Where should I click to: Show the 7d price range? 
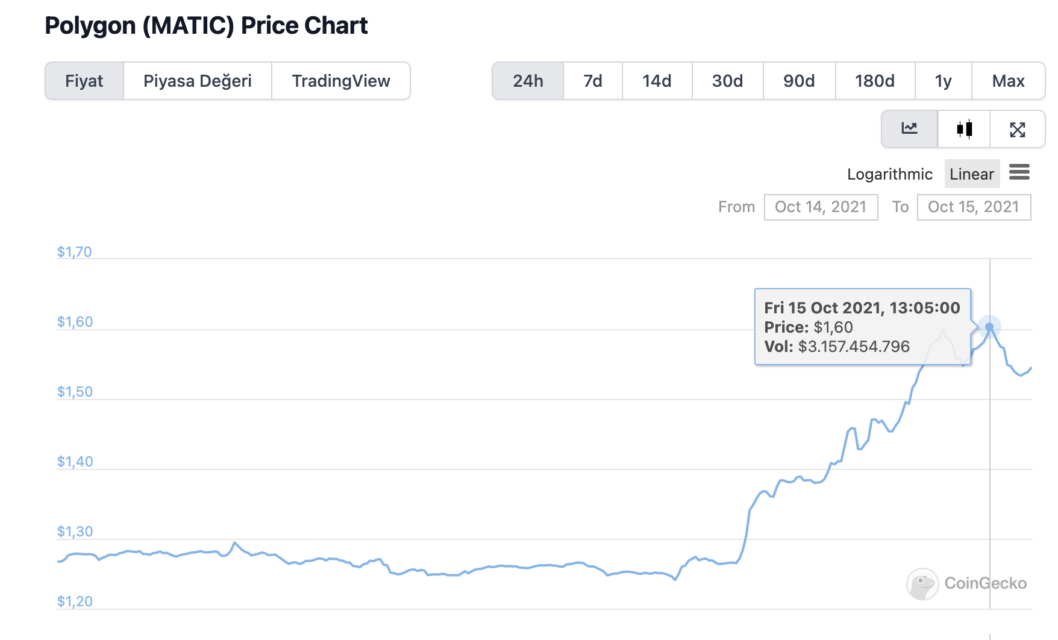tap(592, 81)
